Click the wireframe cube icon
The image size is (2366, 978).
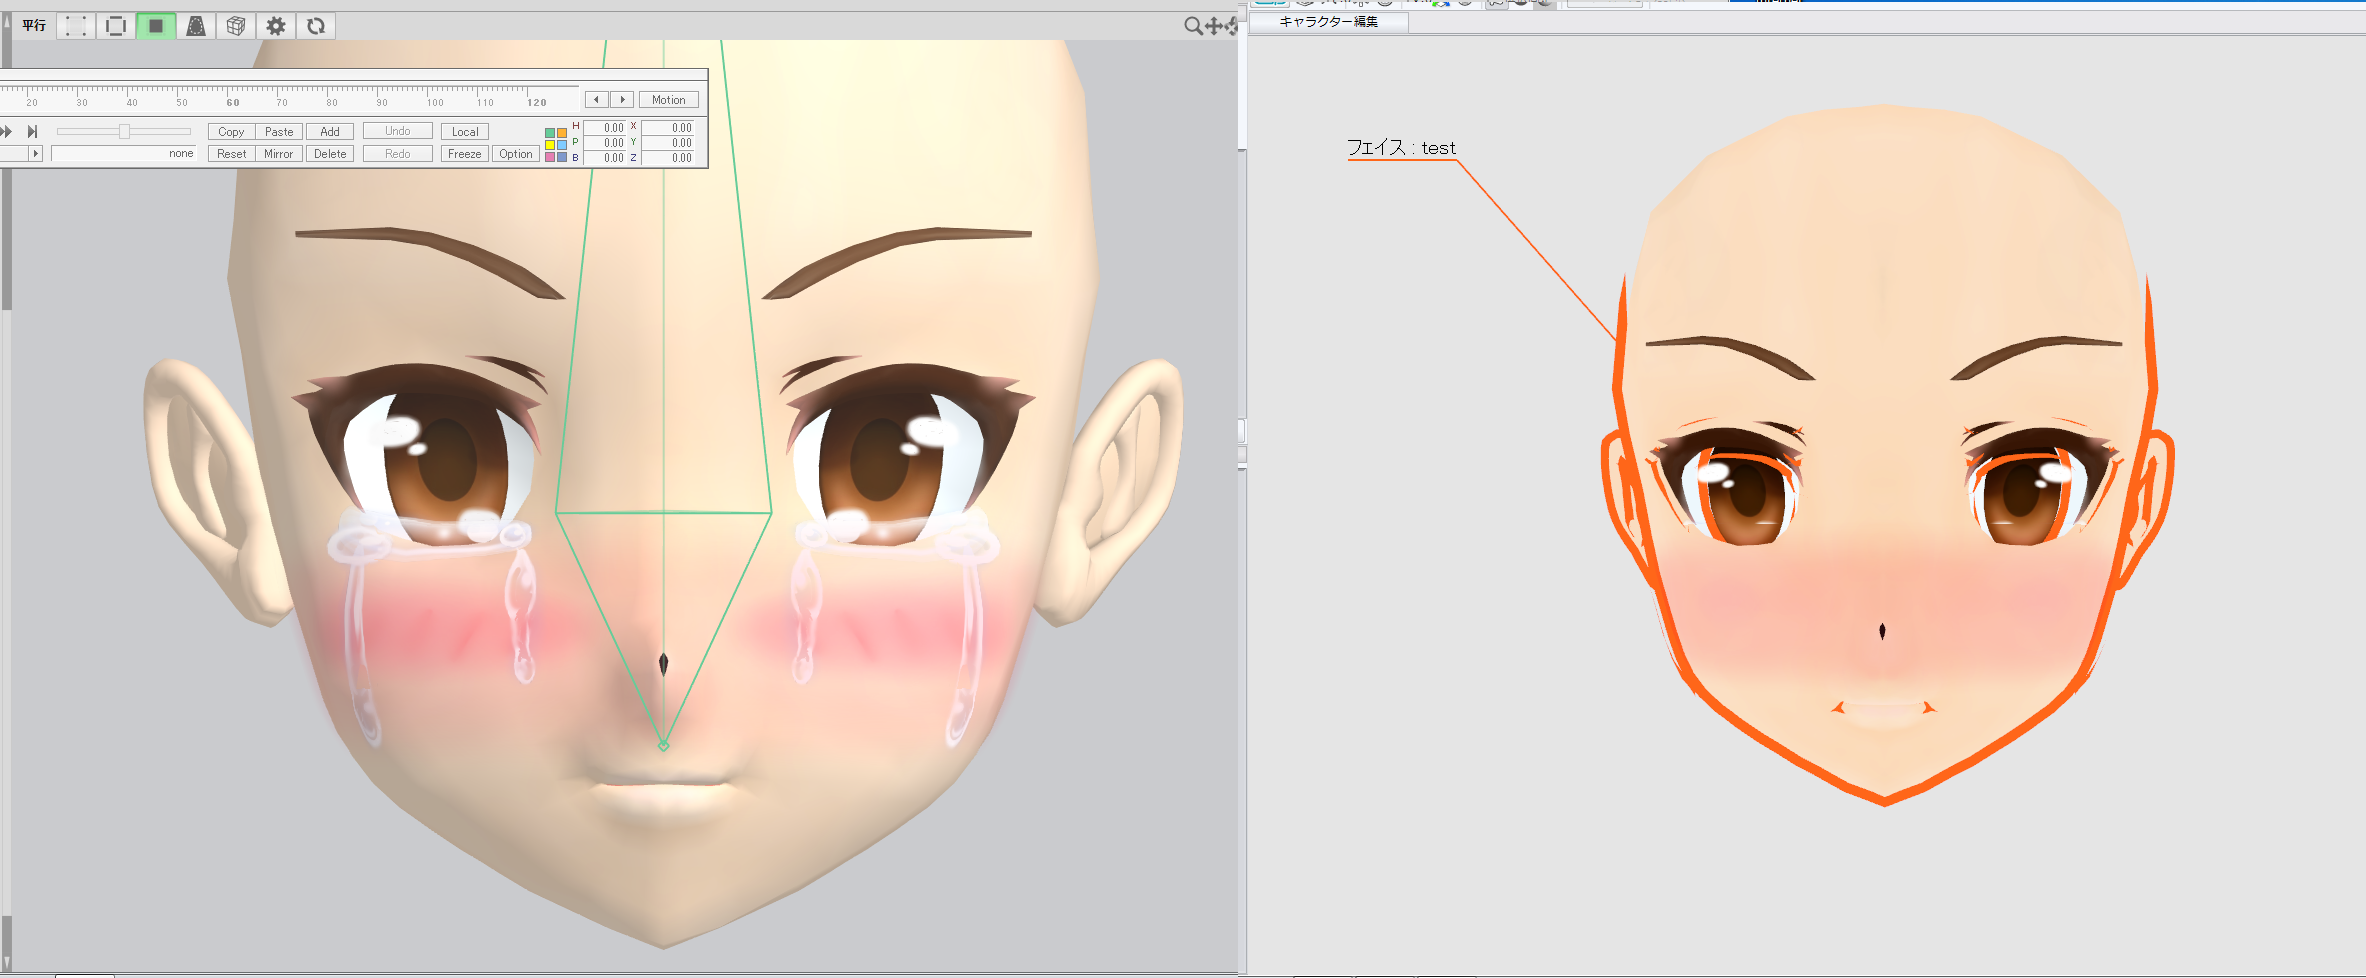(x=236, y=26)
